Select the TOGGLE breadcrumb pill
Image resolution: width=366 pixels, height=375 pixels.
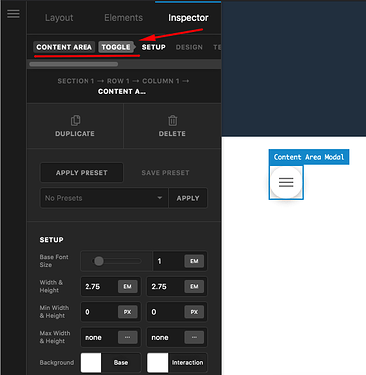(116, 47)
